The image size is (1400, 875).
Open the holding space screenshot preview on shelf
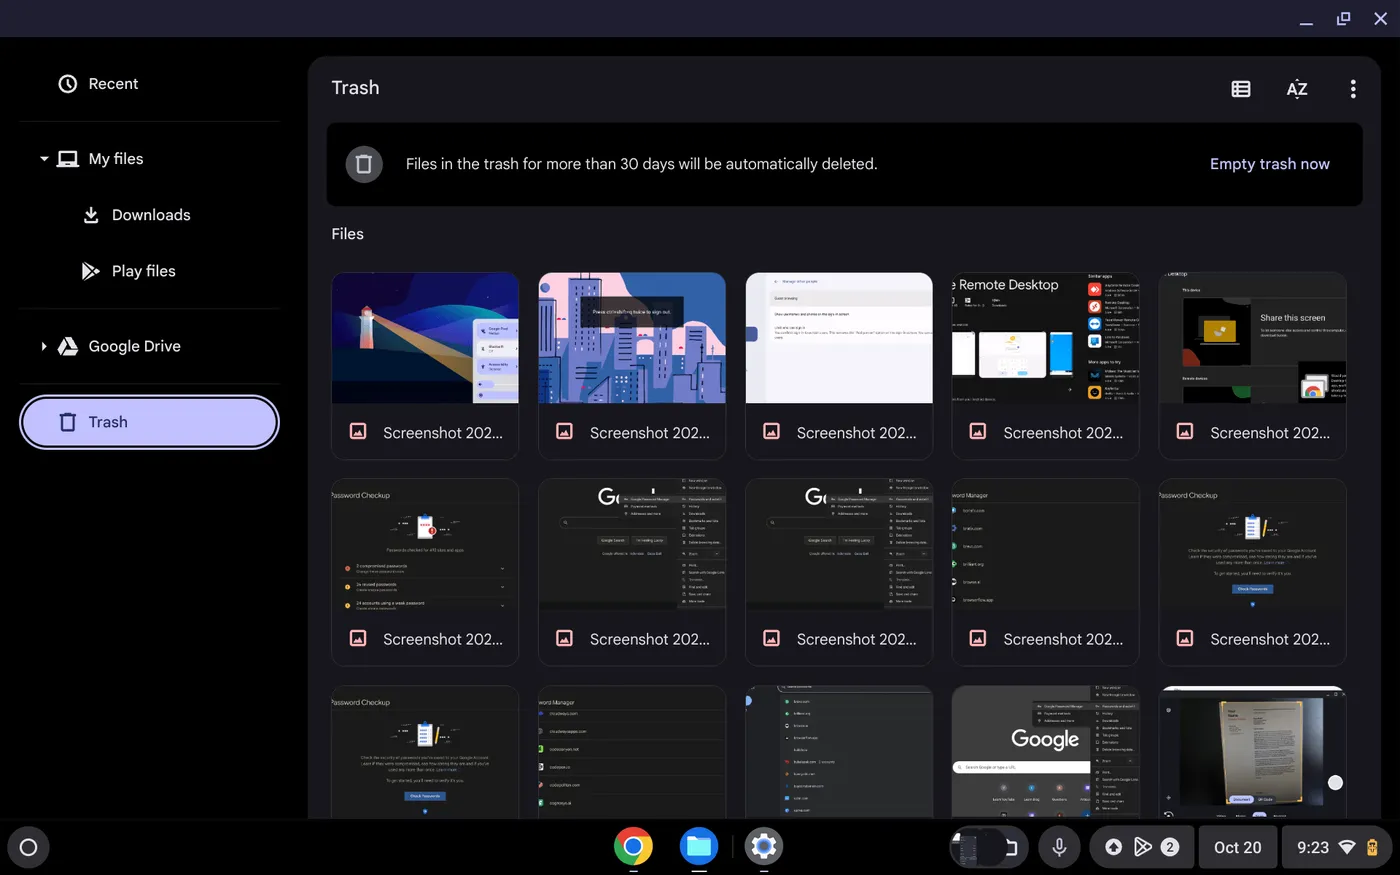pos(988,847)
